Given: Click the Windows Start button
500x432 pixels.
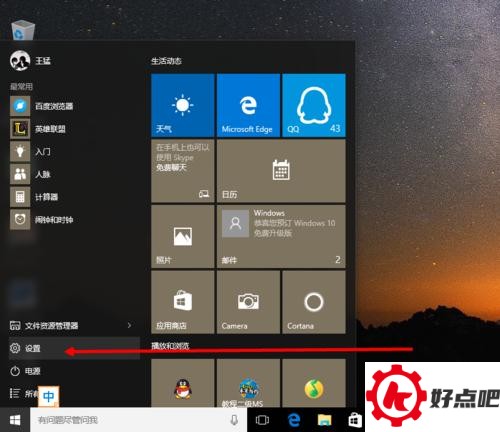Looking at the screenshot, I should click(x=15, y=420).
